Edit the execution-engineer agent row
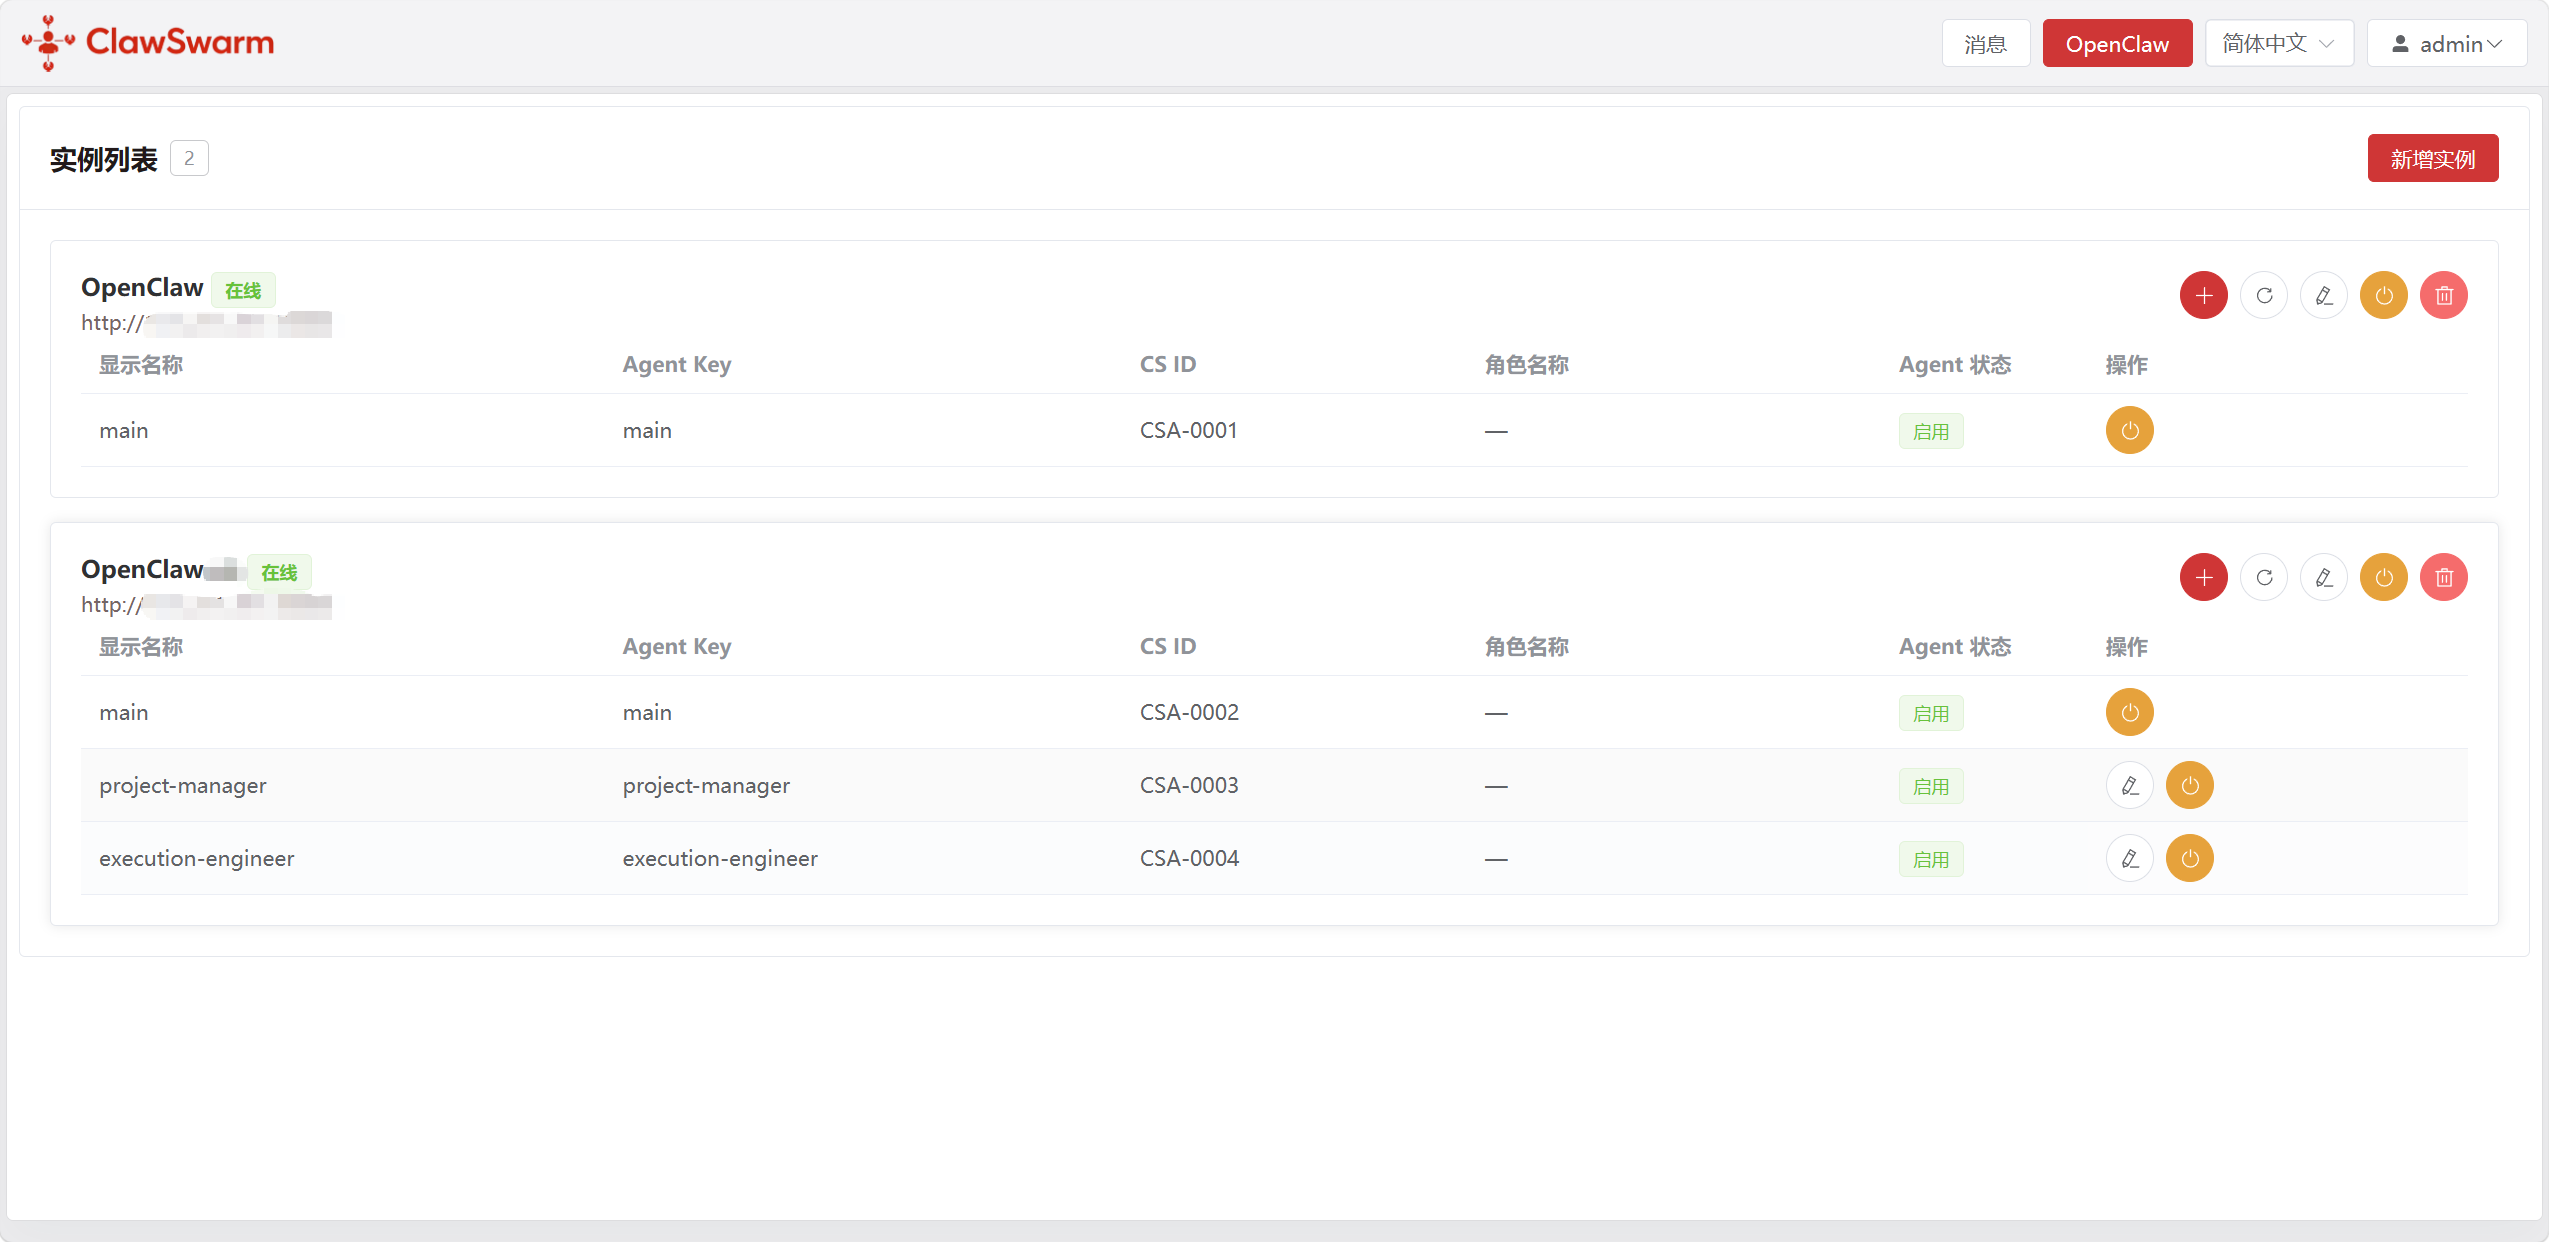2549x1242 pixels. pos(2129,858)
